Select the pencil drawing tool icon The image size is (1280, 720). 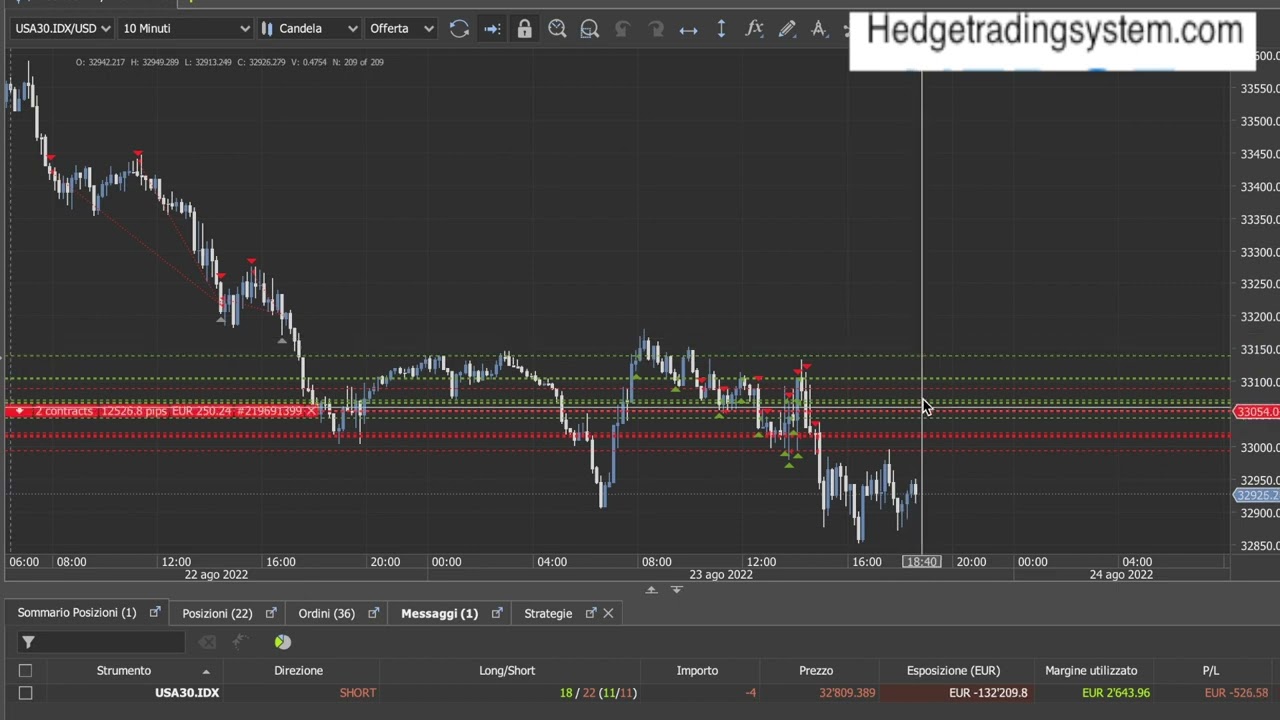point(787,29)
